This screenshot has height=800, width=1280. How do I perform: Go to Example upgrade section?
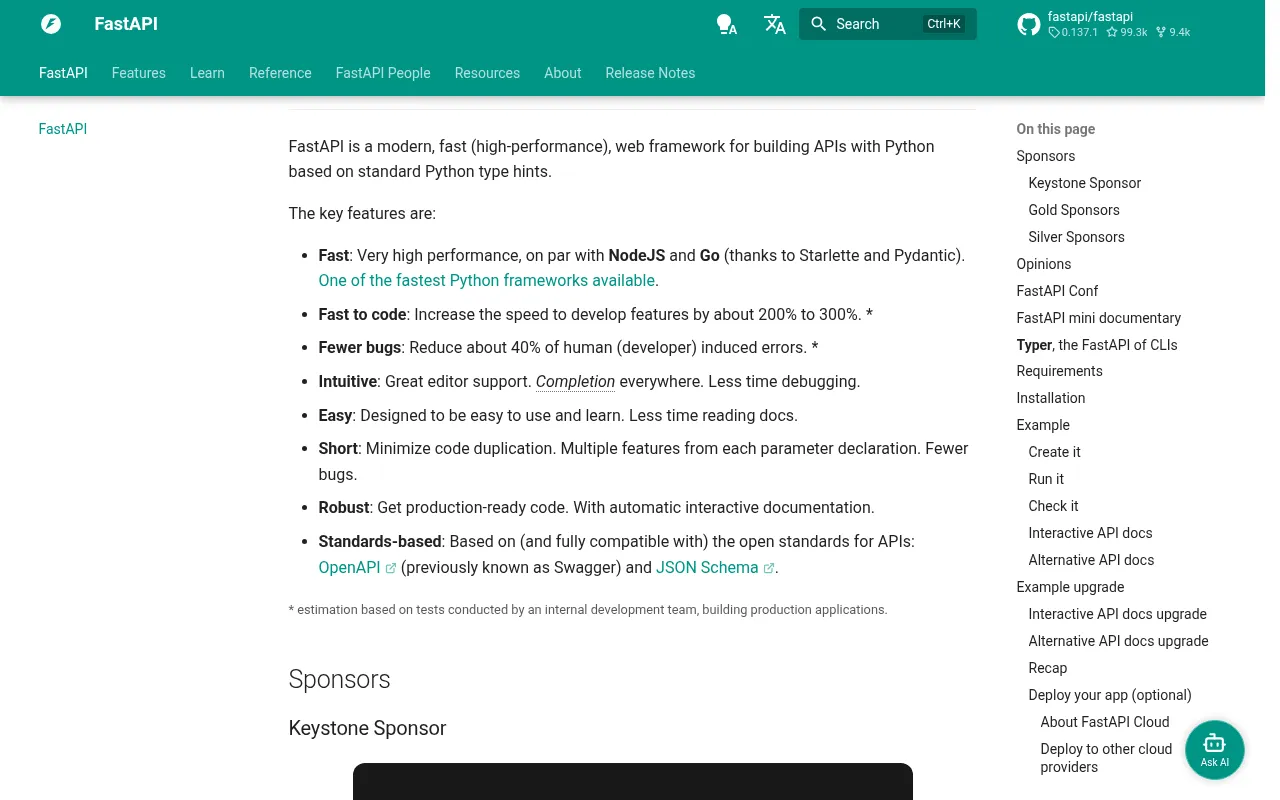[1070, 587]
